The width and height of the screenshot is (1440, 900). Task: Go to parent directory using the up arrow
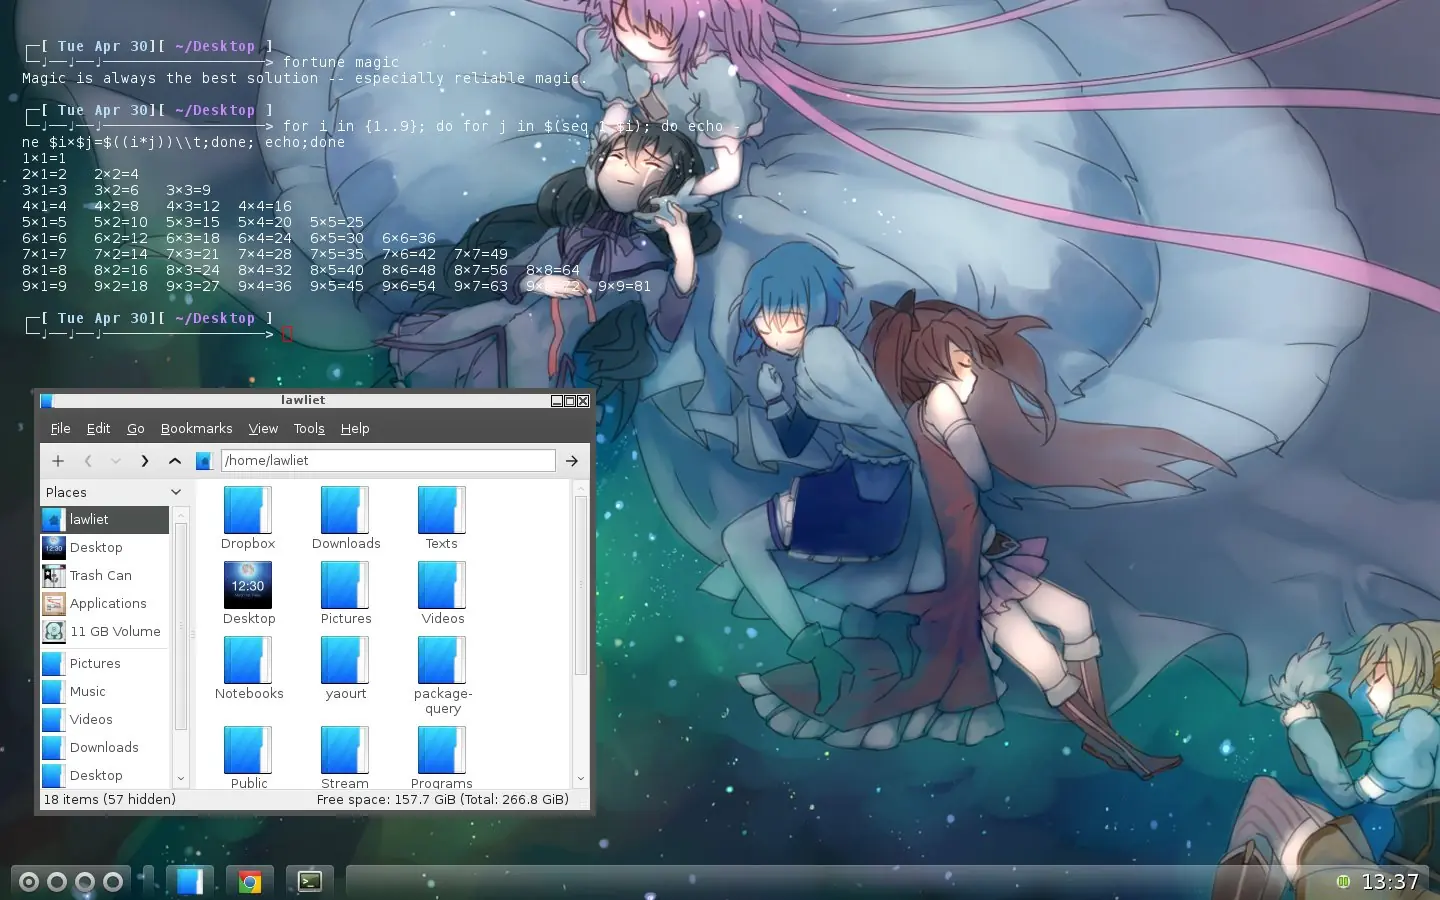pos(175,461)
